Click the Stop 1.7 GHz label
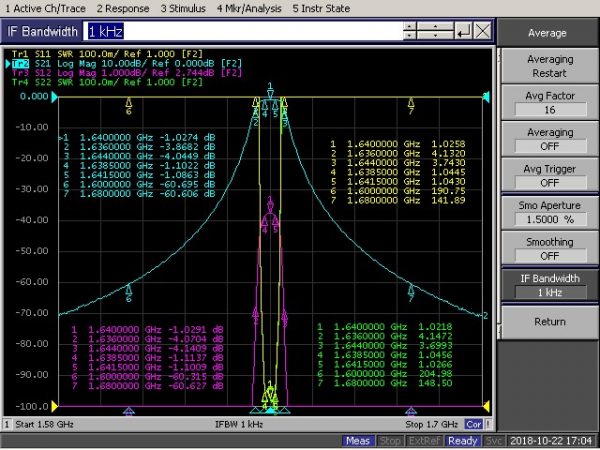 coord(431,424)
